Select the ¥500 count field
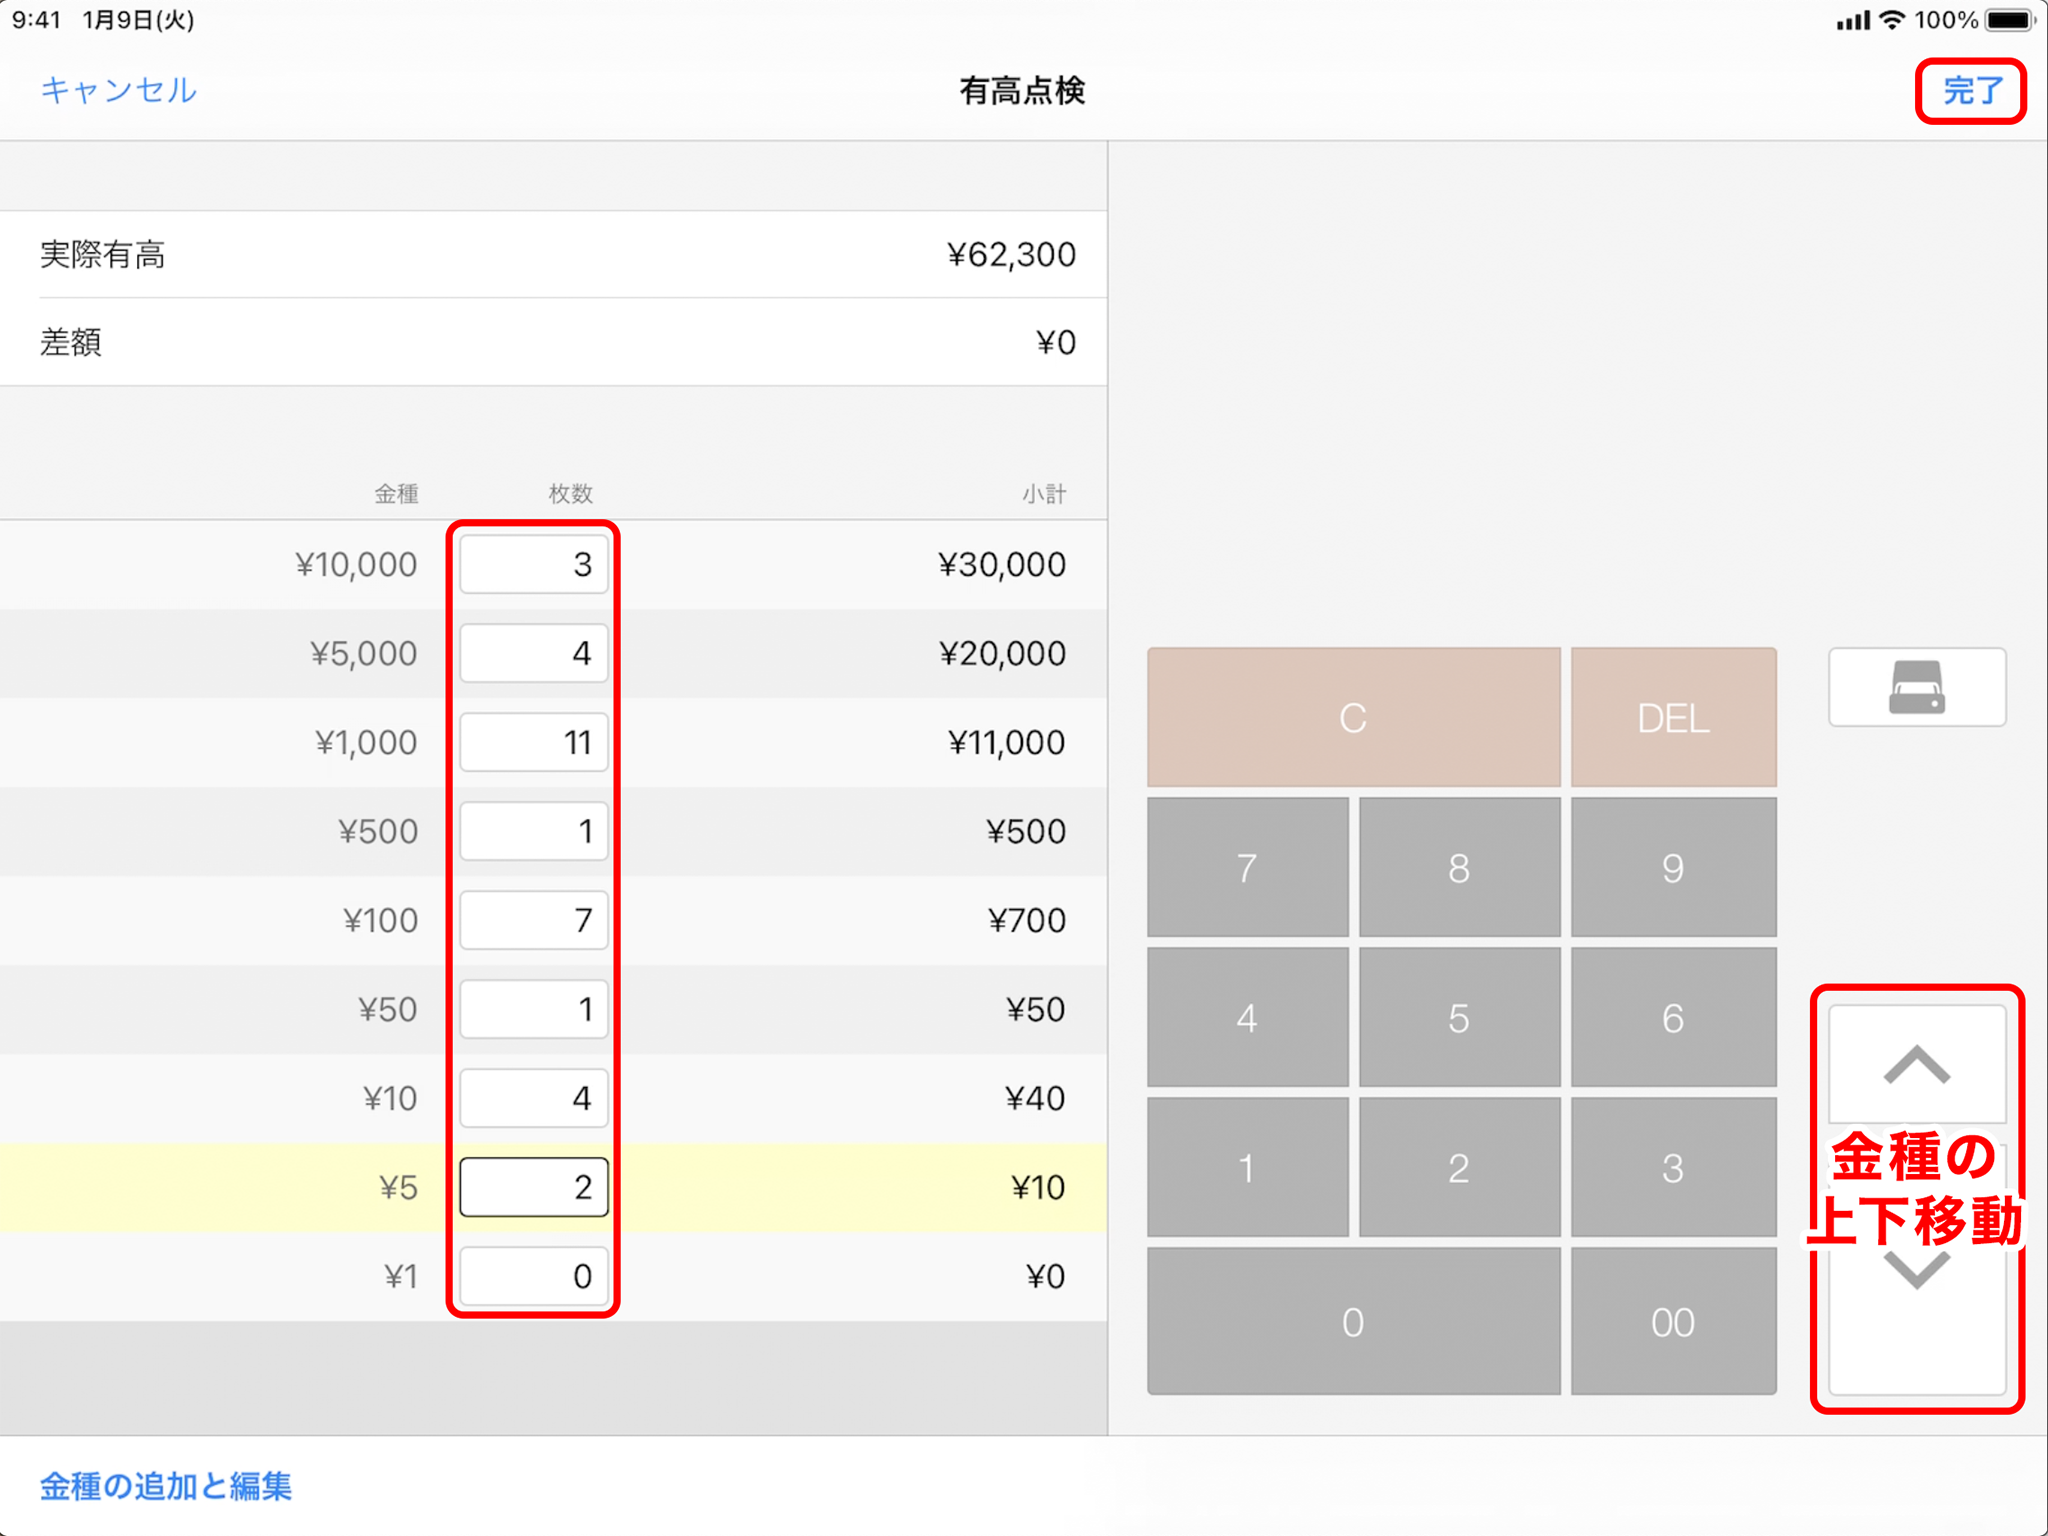Image resolution: width=2048 pixels, height=1536 pixels. coord(534,831)
